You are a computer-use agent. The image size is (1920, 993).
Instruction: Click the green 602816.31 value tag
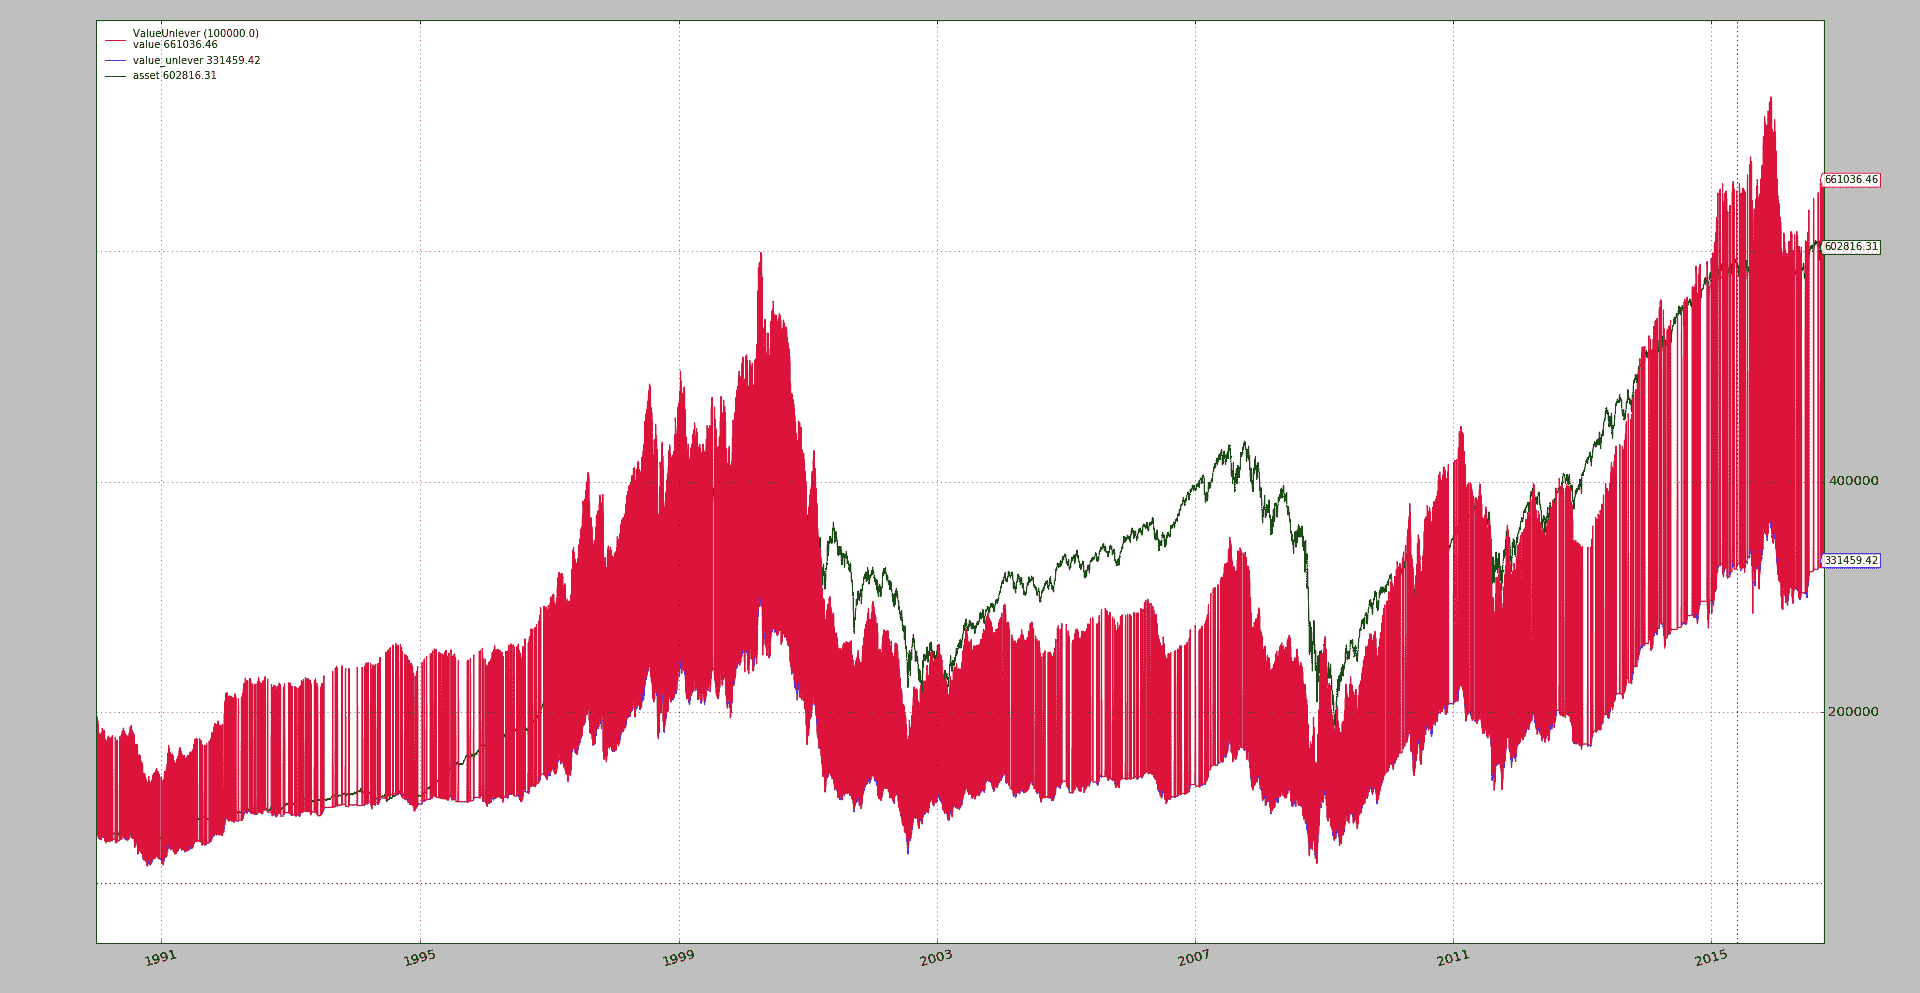[1851, 247]
